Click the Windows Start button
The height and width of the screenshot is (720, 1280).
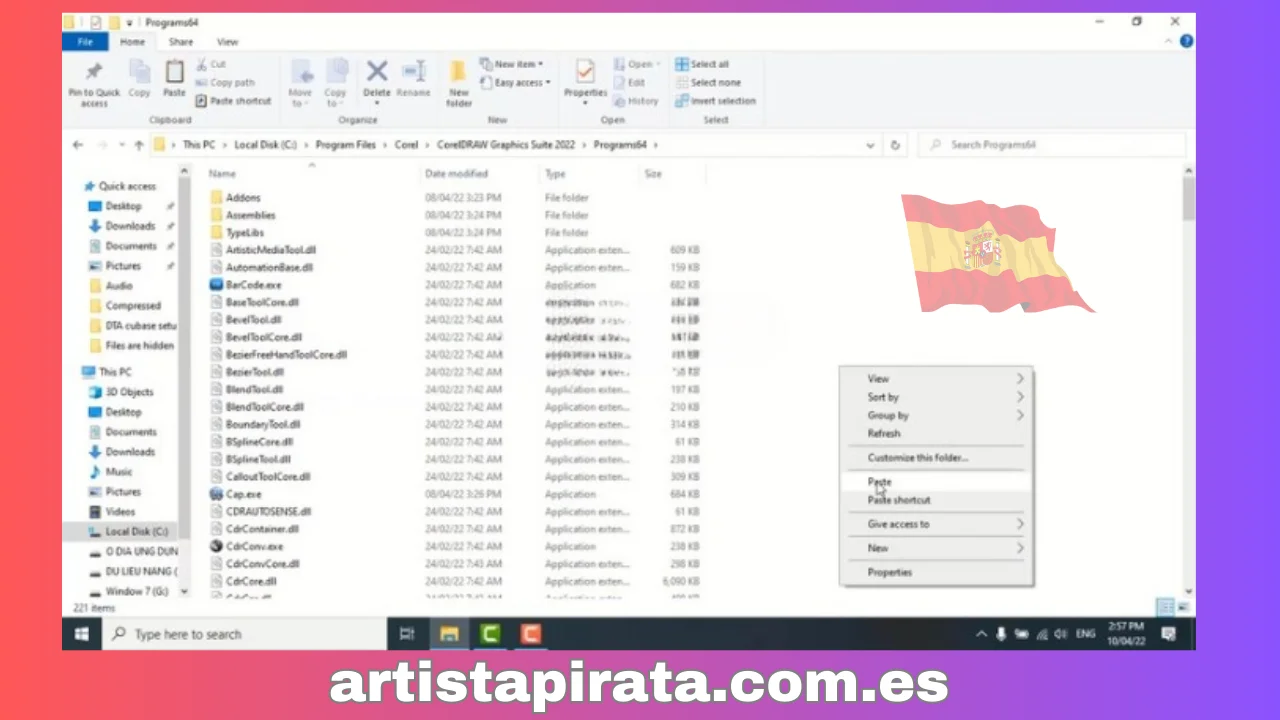(82, 634)
